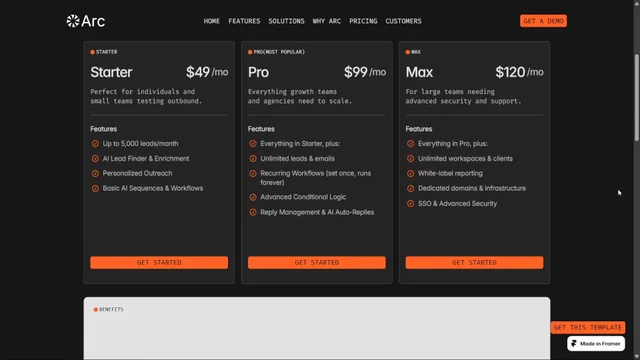Click check icon for Up to 5,000 leads/month
This screenshot has width=640, height=360.
click(95, 144)
